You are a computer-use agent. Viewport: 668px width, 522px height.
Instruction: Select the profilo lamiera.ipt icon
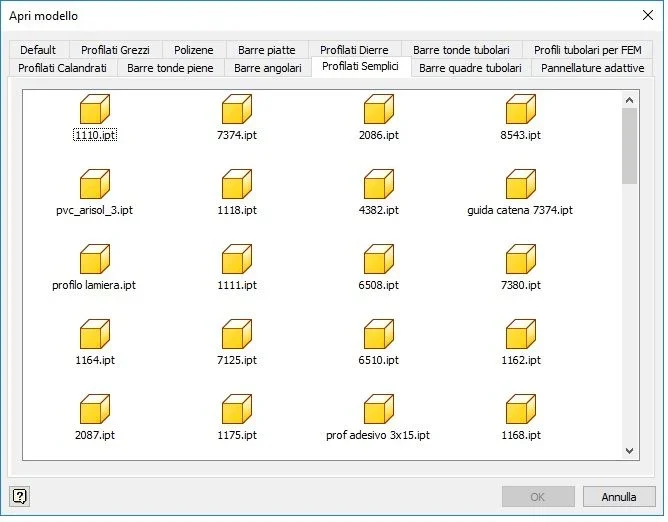95,260
